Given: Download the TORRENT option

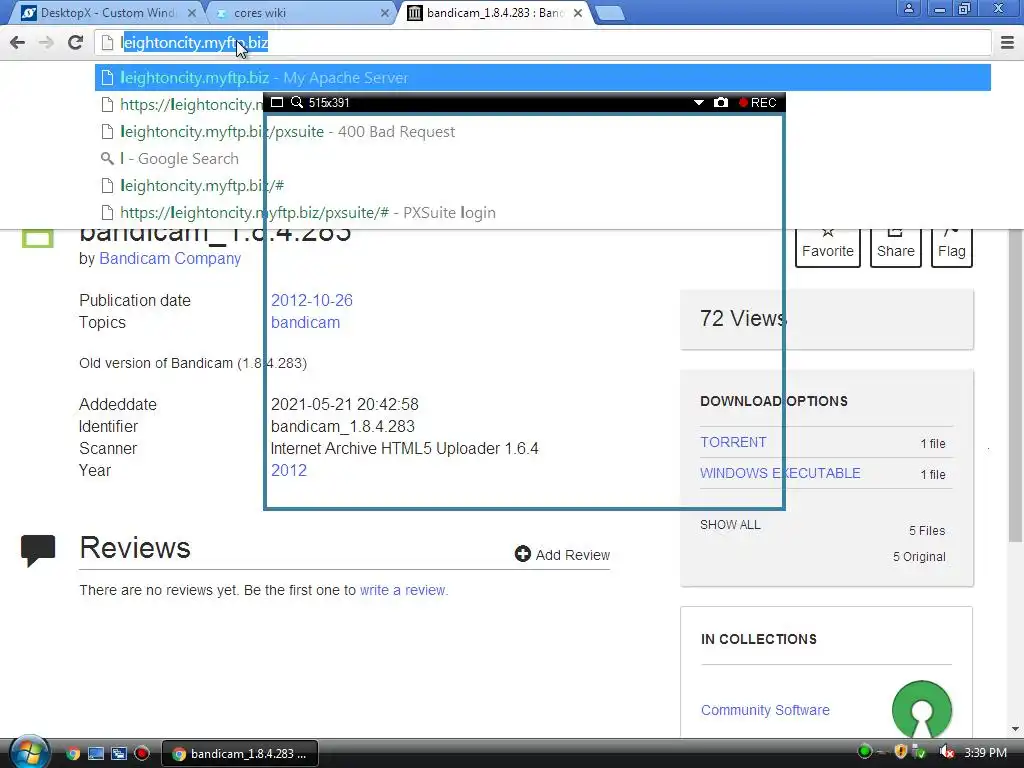Looking at the screenshot, I should coord(733,442).
